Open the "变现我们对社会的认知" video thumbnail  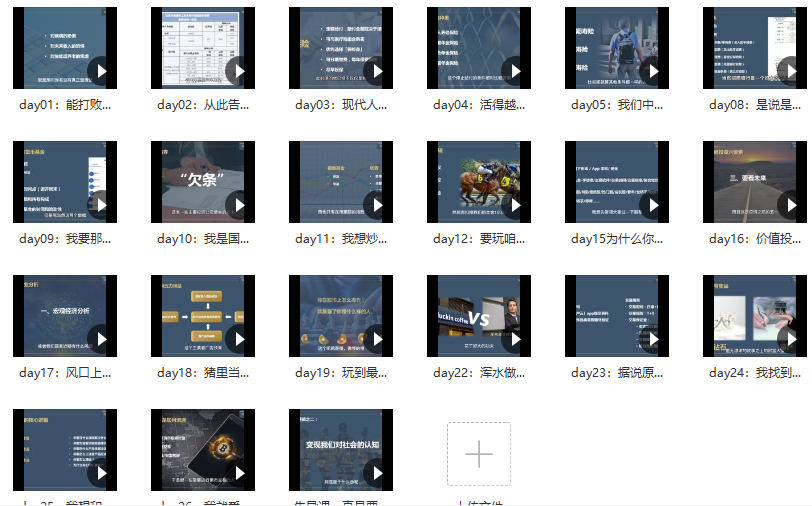[340, 450]
